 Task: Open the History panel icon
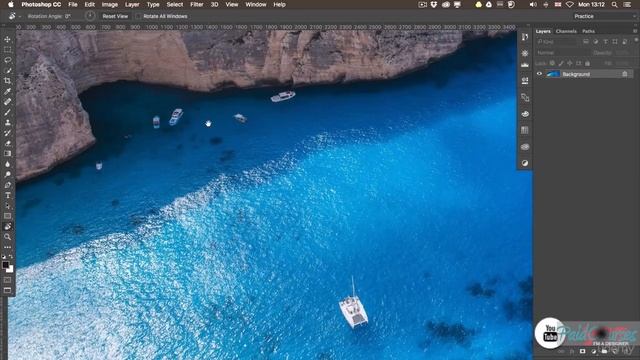(x=525, y=37)
